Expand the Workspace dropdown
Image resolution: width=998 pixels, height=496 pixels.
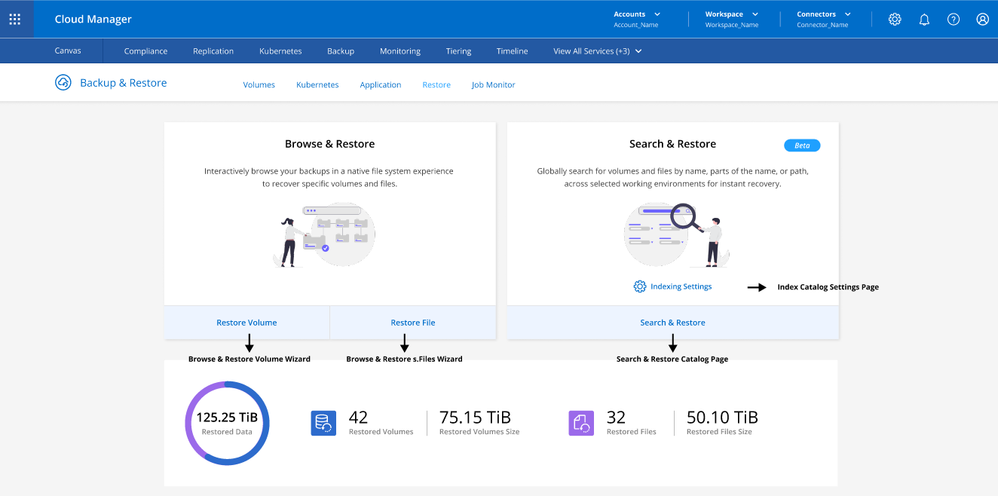[729, 15]
